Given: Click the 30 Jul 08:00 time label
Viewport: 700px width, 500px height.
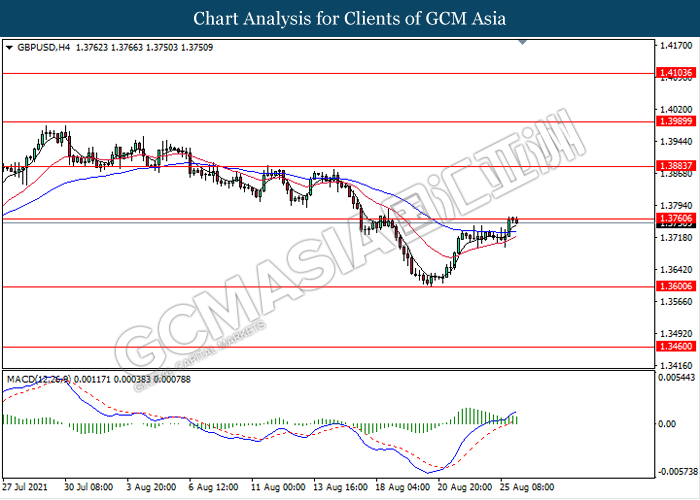Looking at the screenshot, I should 88,487.
